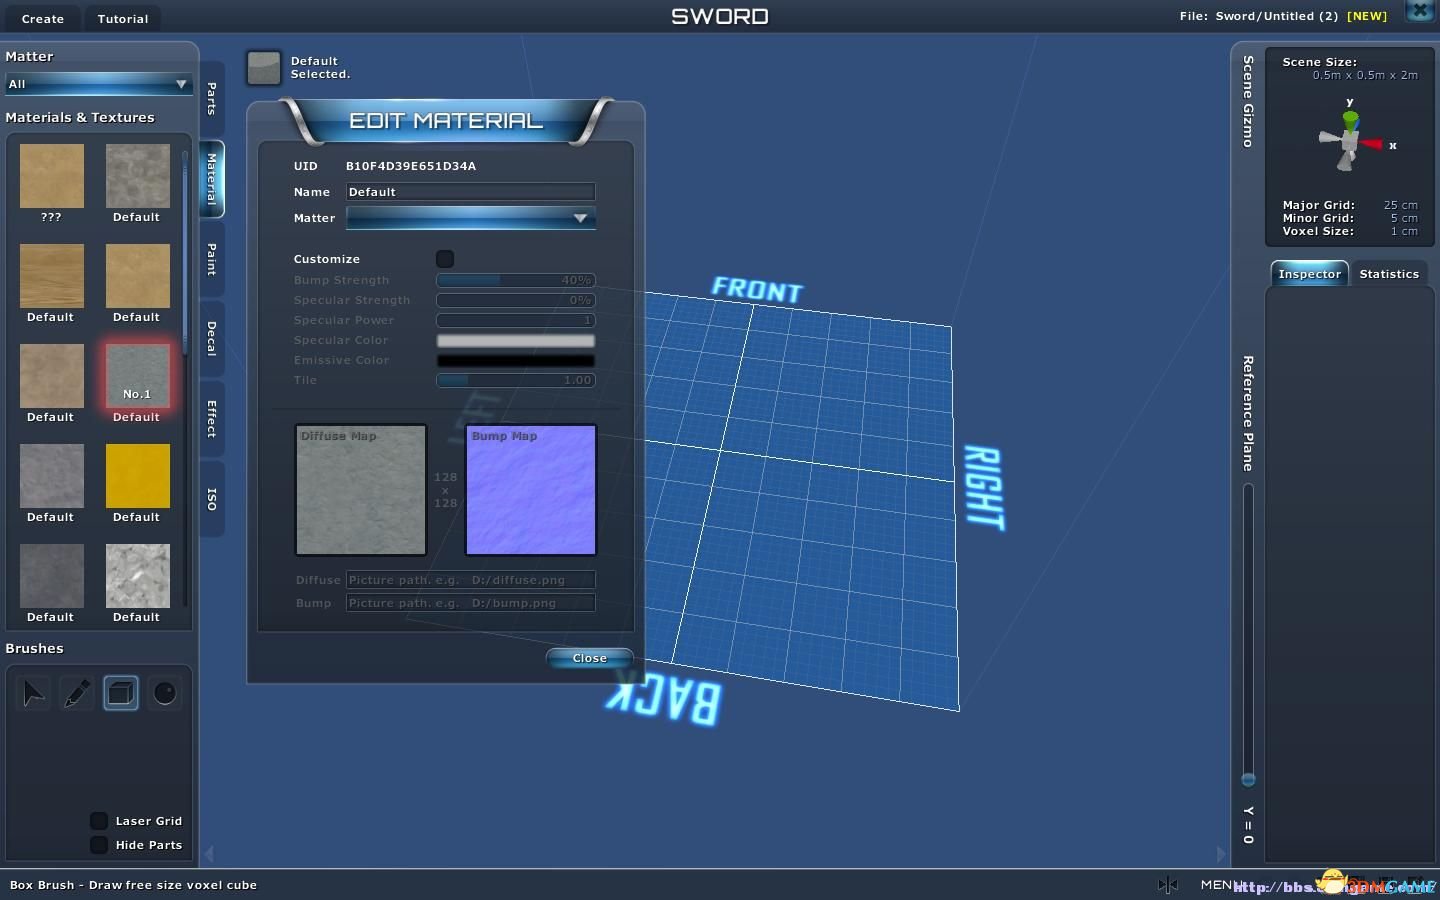The height and width of the screenshot is (900, 1440).
Task: Click the mirror symmetry icon in status bar
Action: click(1167, 885)
